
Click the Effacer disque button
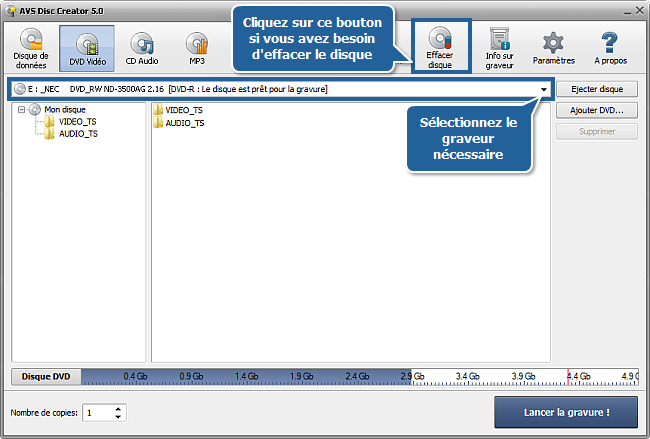coord(440,47)
